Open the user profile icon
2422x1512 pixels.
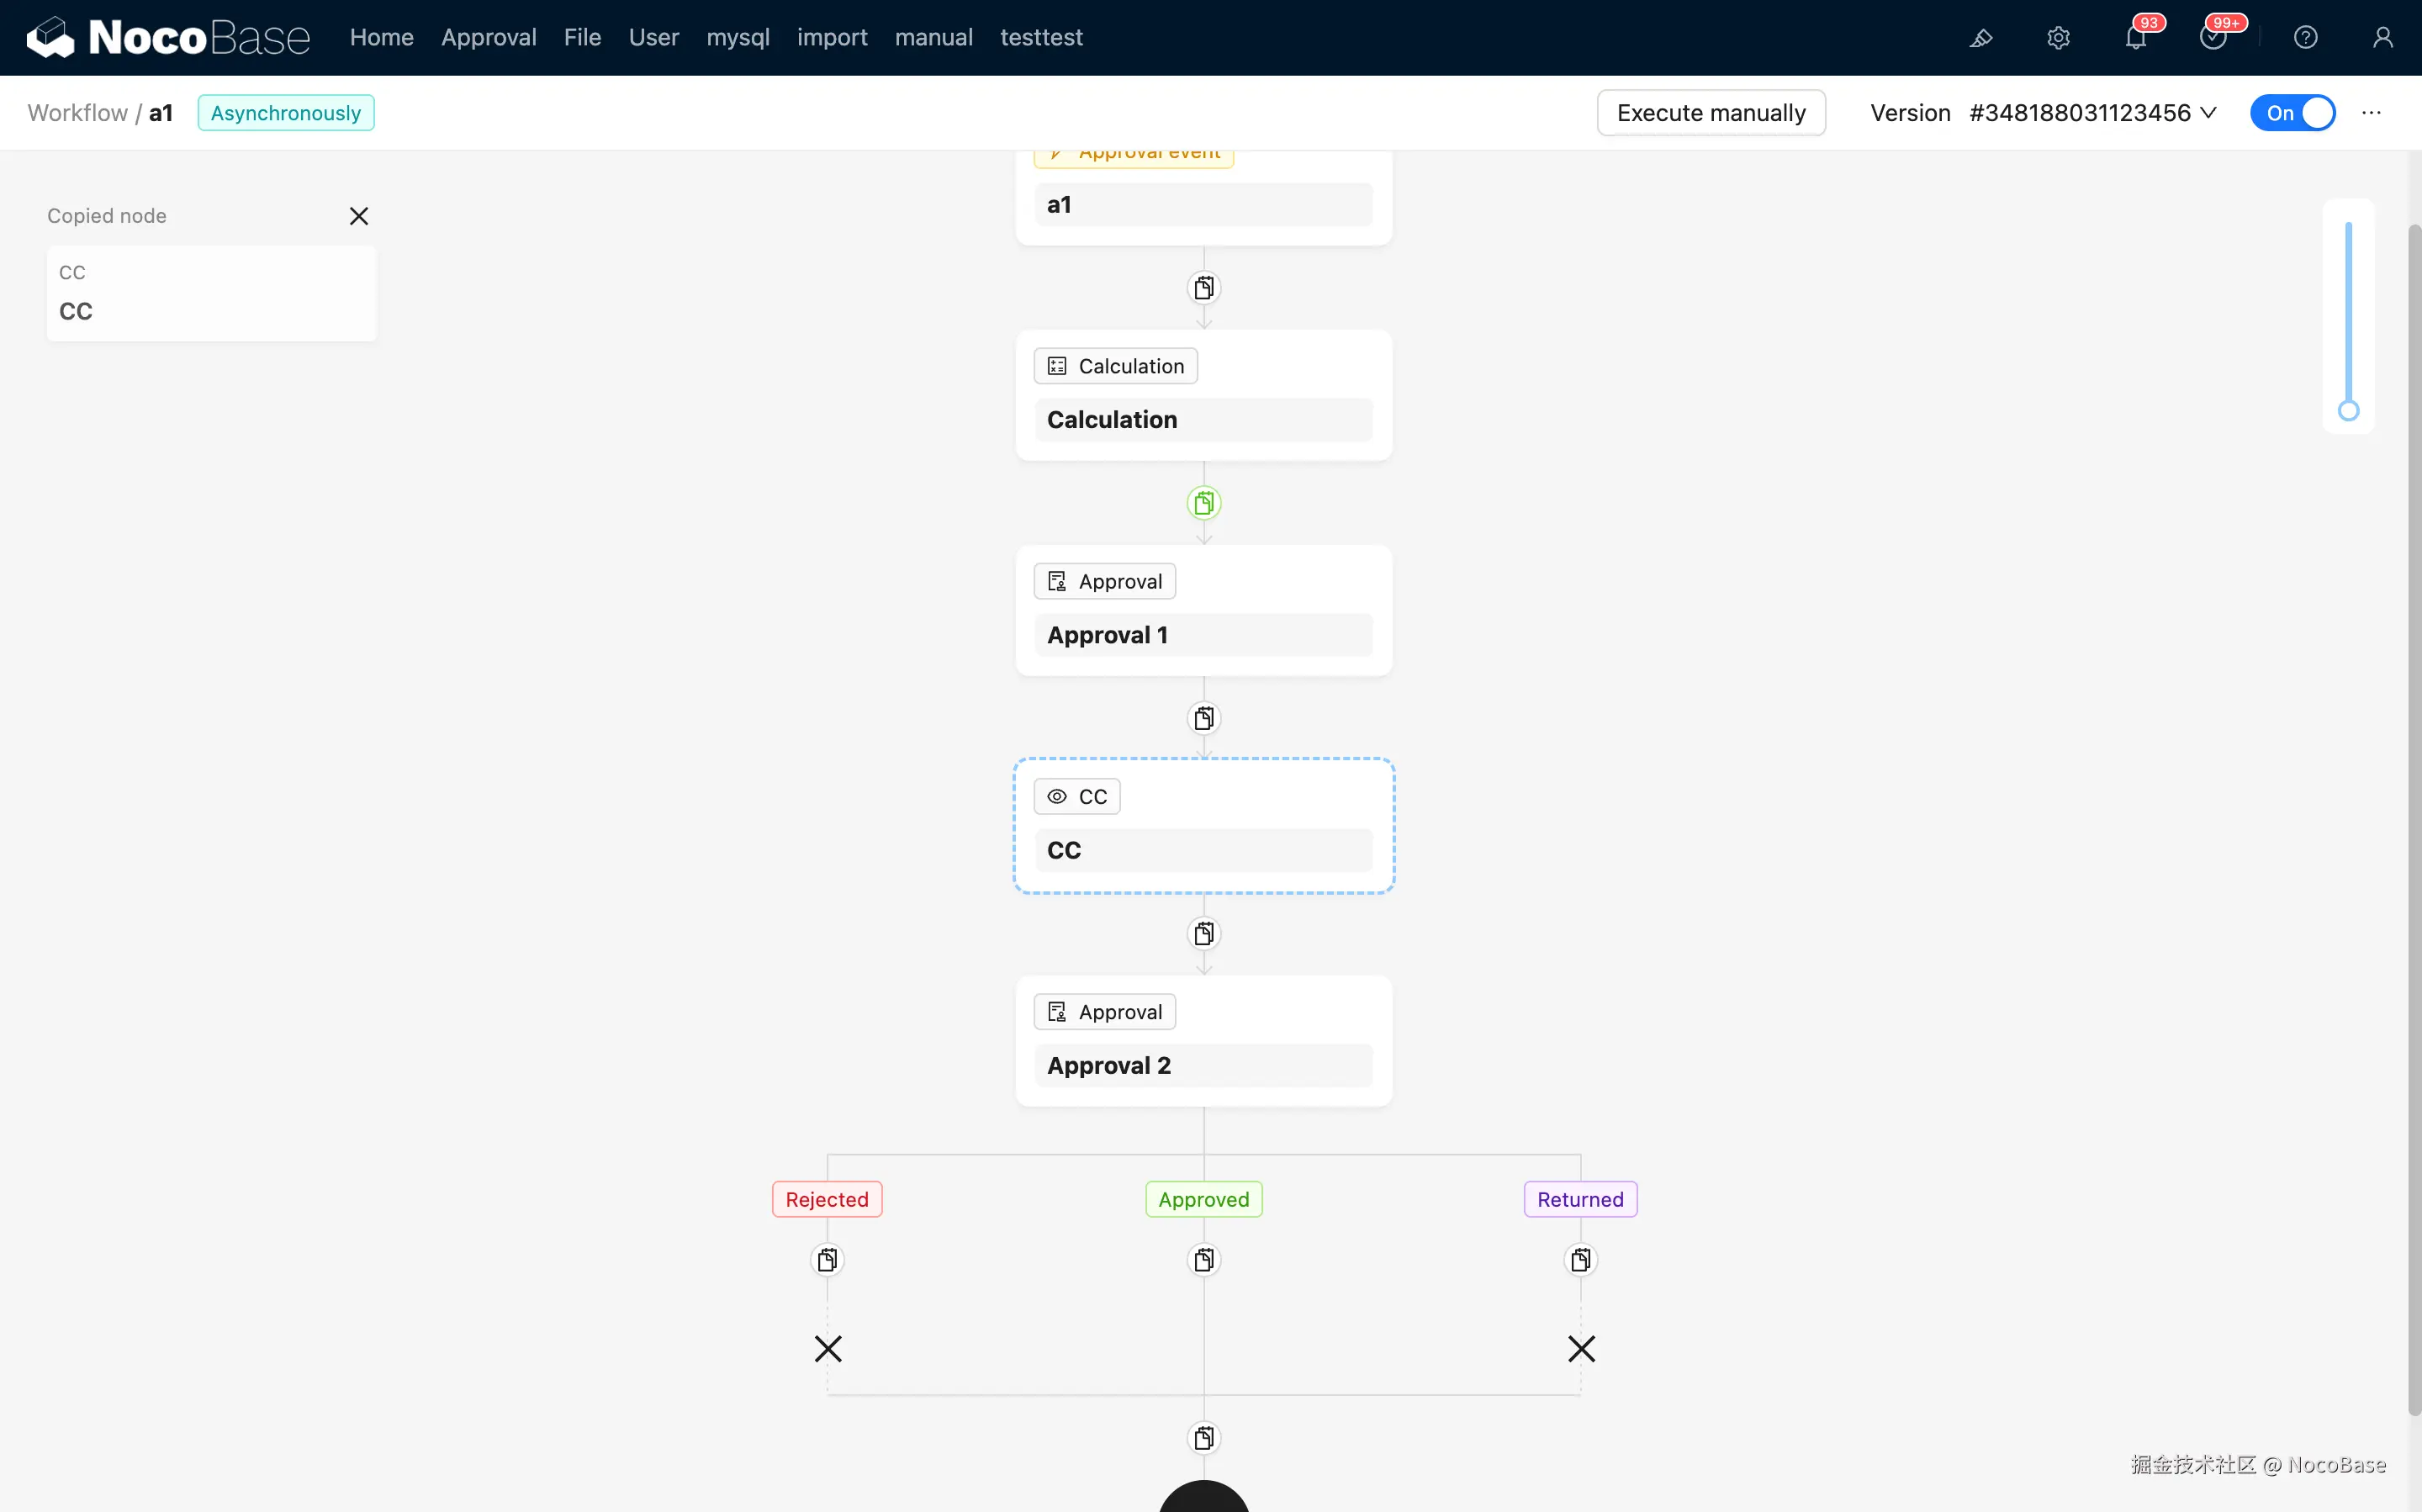pyautogui.click(x=2382, y=38)
